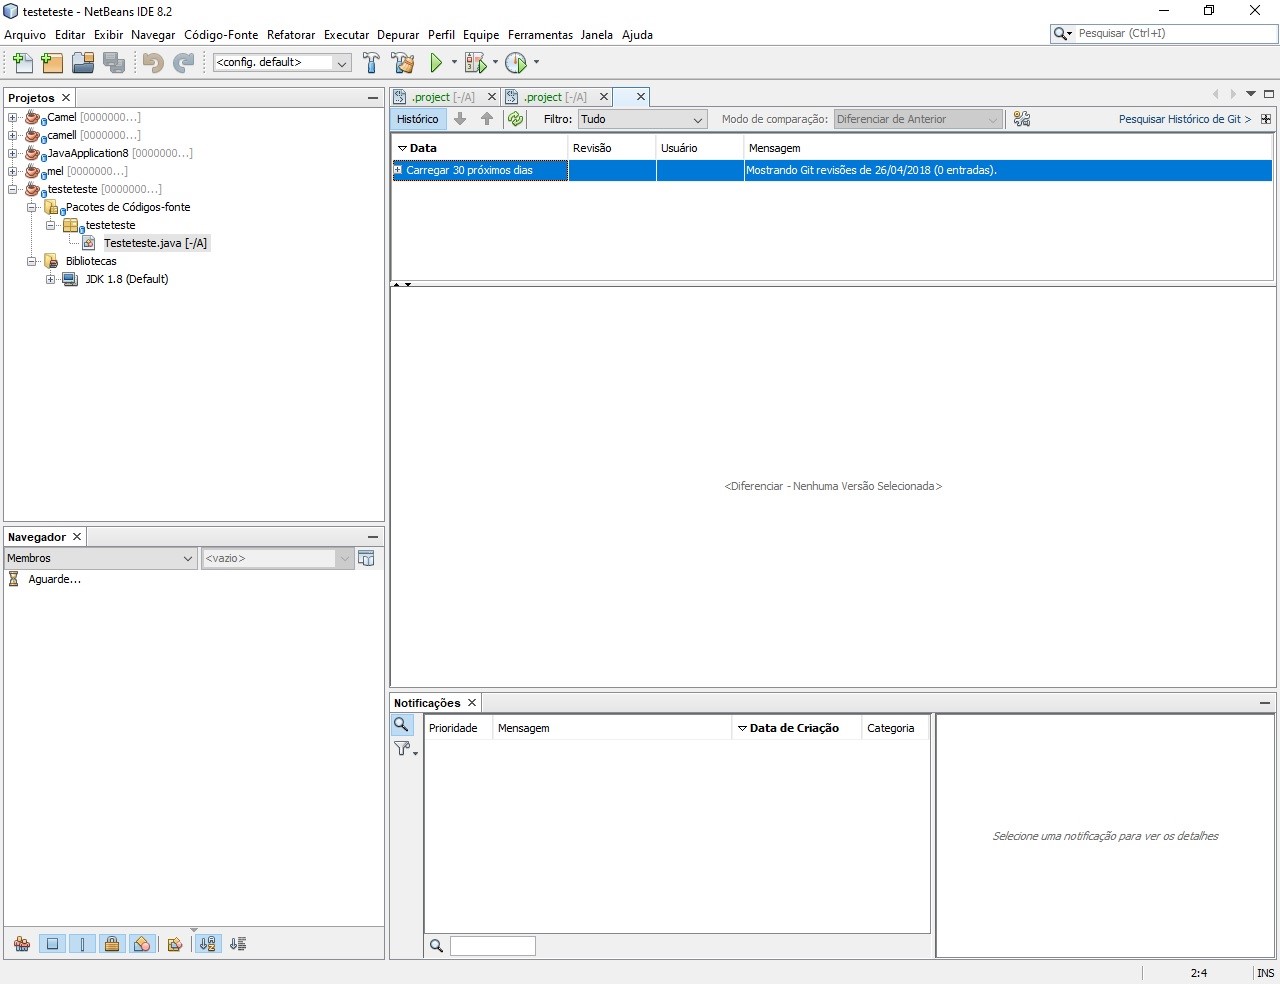Refresh the history view with green arrows icon
This screenshot has height=984, width=1280.
(x=515, y=119)
